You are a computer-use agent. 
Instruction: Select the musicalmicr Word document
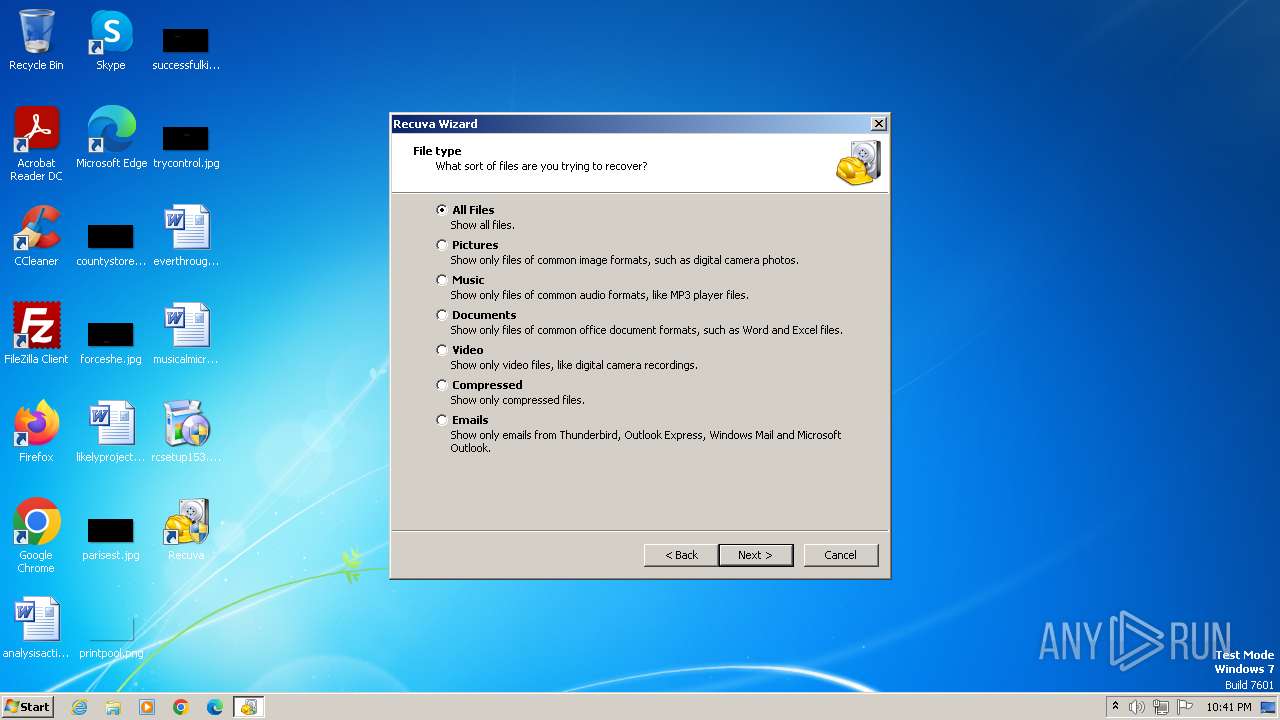[x=186, y=334]
